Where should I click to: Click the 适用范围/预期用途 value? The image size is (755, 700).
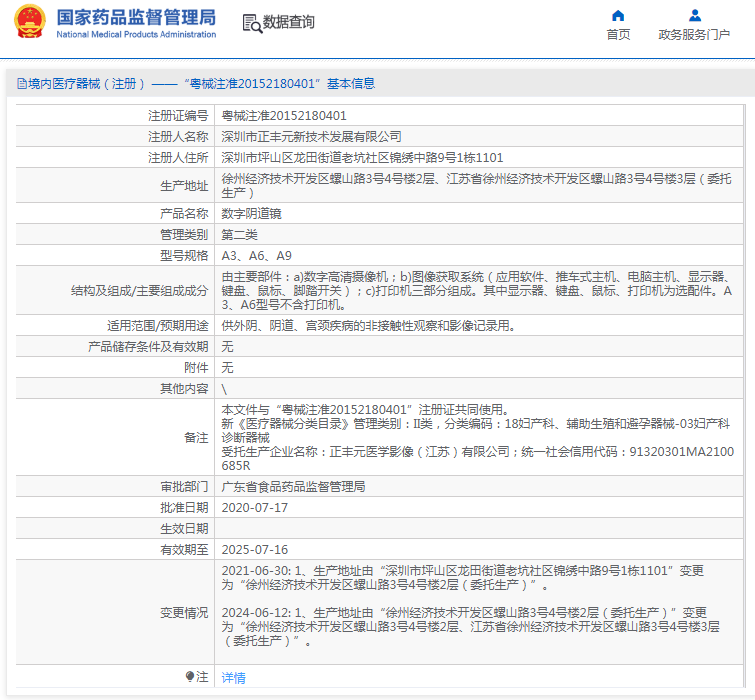pyautogui.click(x=369, y=325)
